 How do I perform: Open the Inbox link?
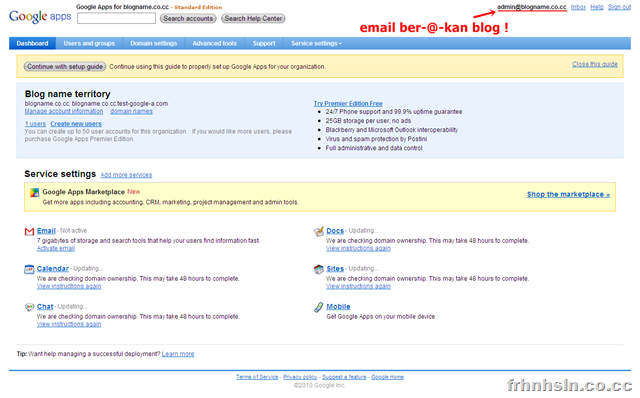pos(578,7)
